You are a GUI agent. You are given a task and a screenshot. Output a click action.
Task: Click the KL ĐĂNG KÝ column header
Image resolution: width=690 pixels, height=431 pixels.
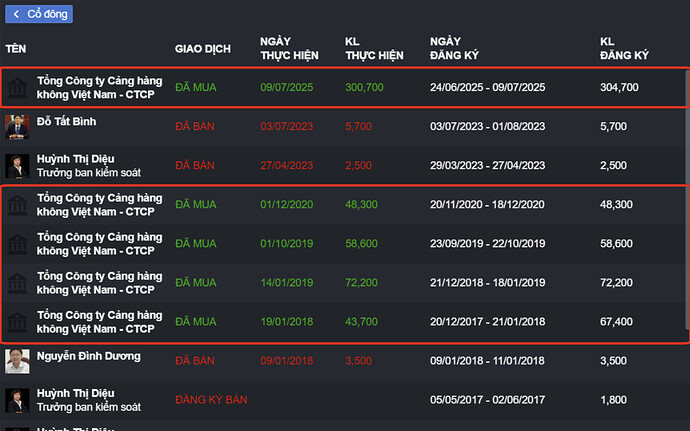[x=624, y=48]
